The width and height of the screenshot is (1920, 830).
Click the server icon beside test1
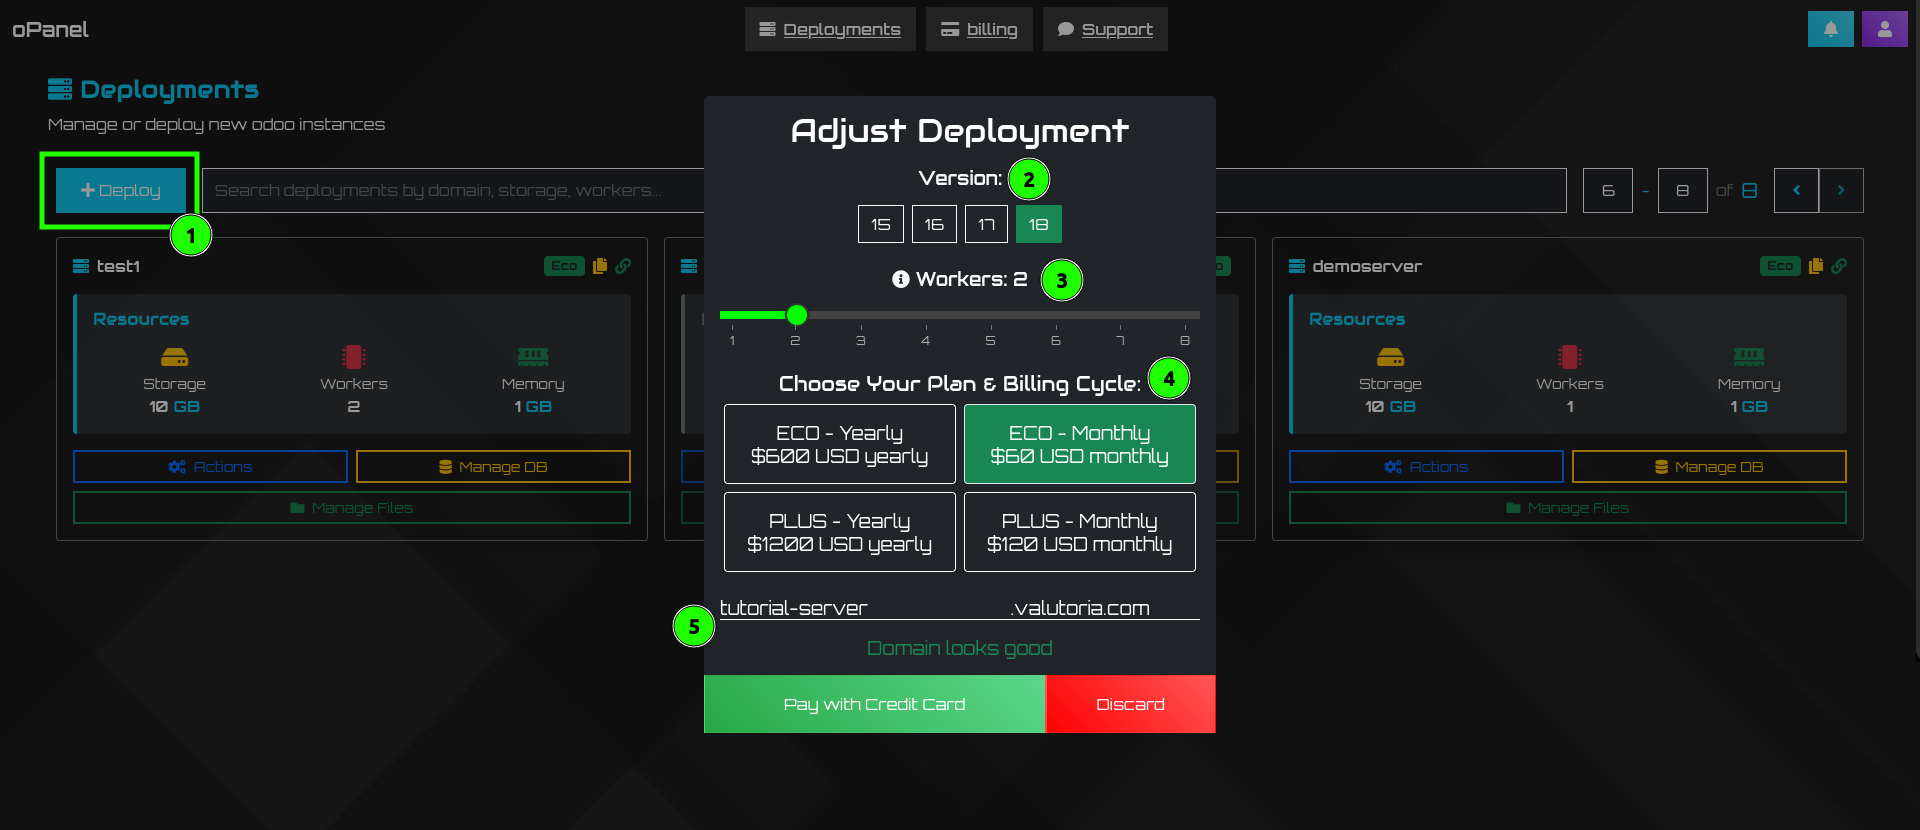coord(81,266)
